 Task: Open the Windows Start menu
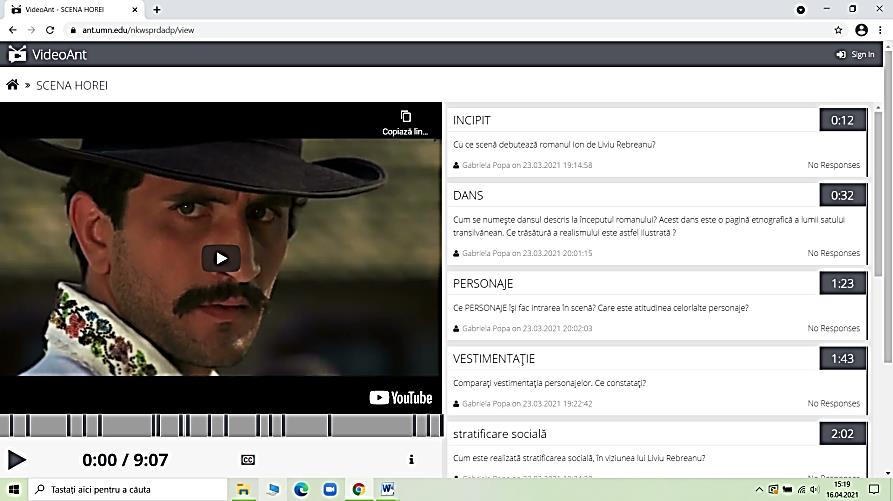[14, 490]
